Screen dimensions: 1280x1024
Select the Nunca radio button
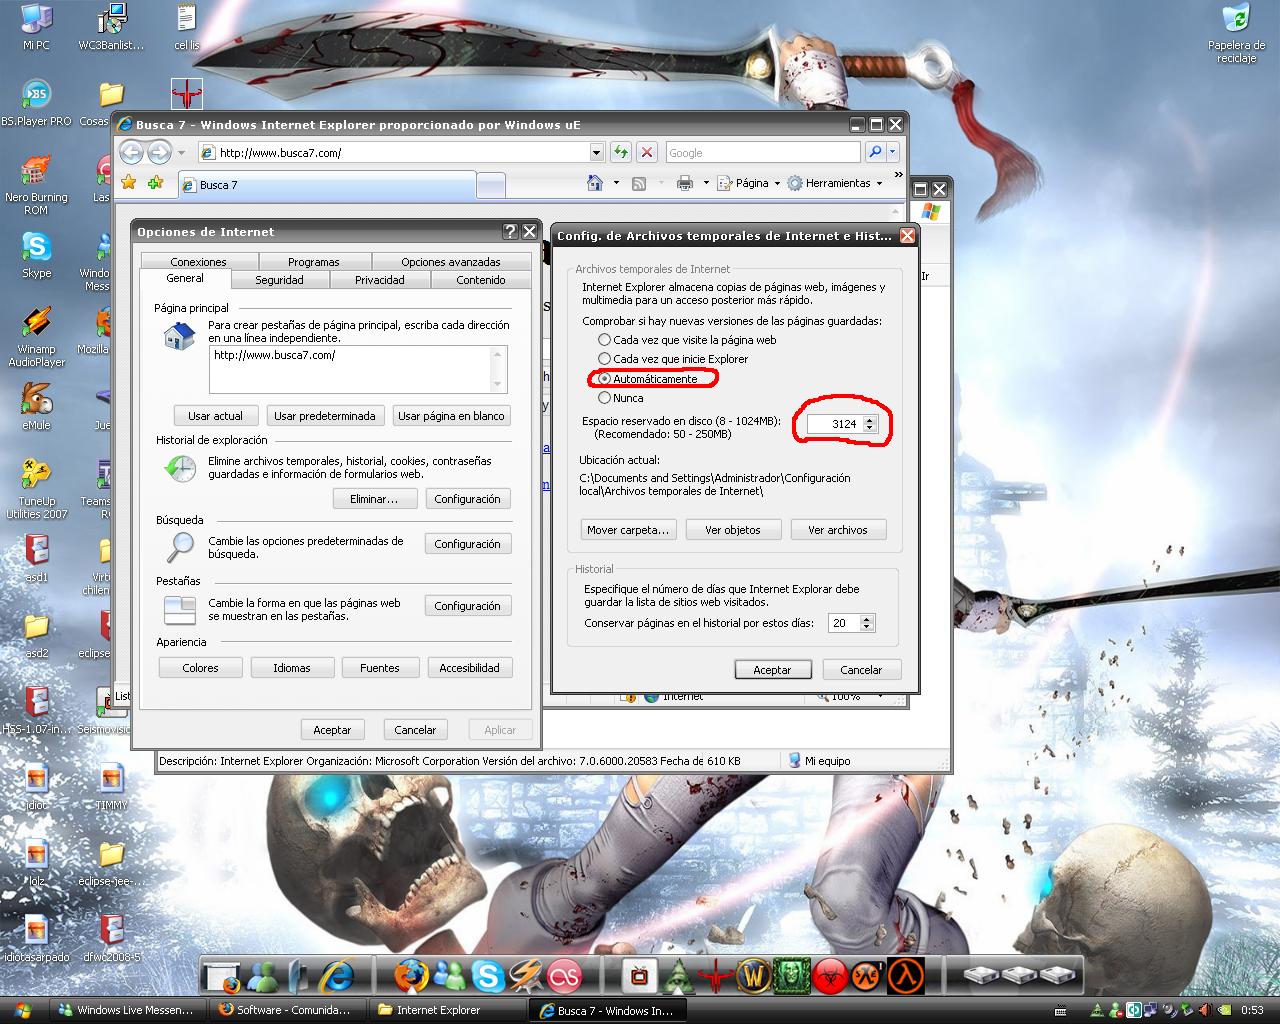(x=604, y=398)
